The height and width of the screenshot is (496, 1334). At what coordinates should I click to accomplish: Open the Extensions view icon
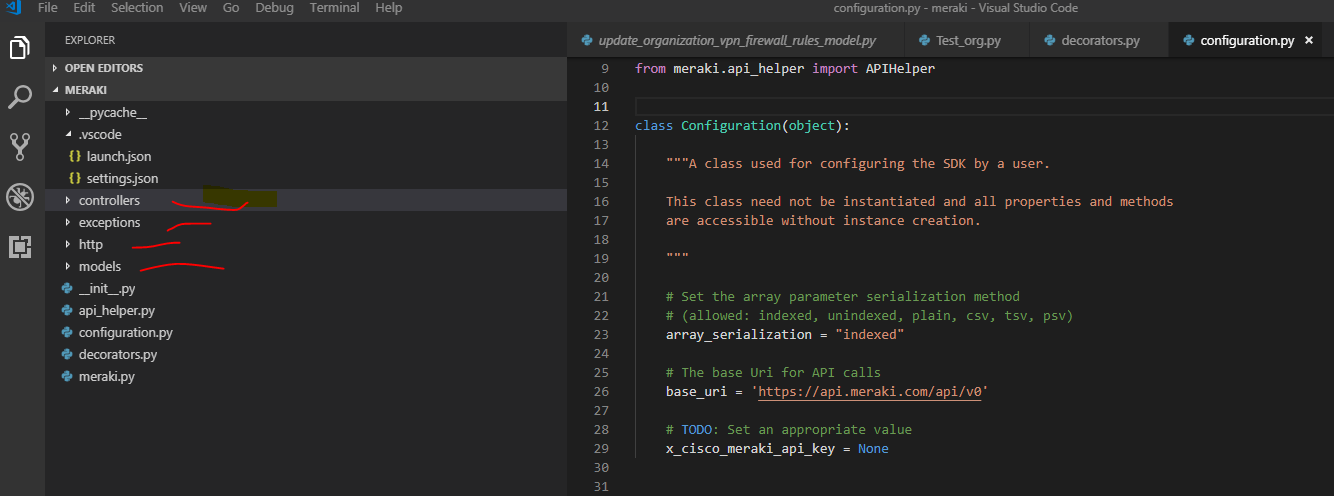tap(20, 246)
